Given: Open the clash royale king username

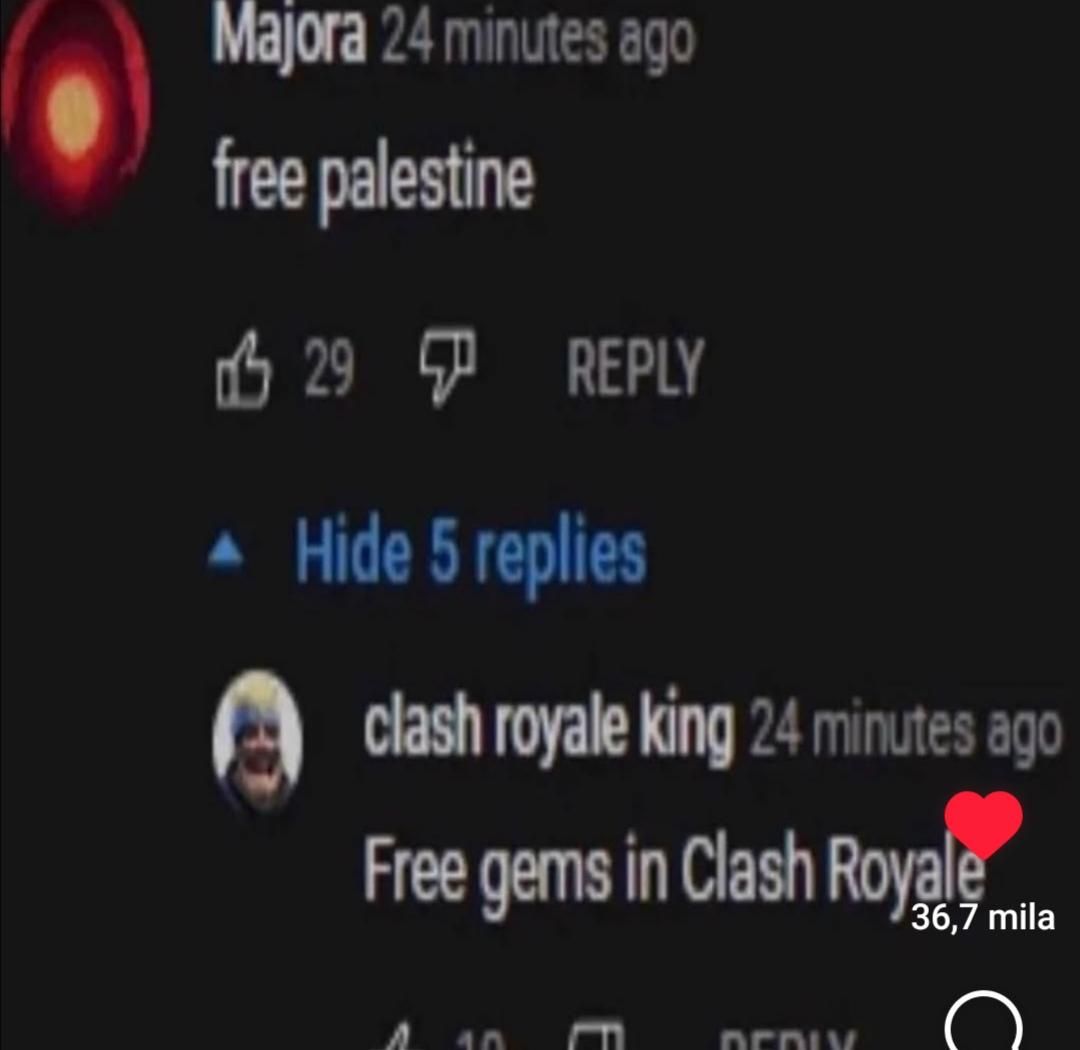Looking at the screenshot, I should coord(548,729).
